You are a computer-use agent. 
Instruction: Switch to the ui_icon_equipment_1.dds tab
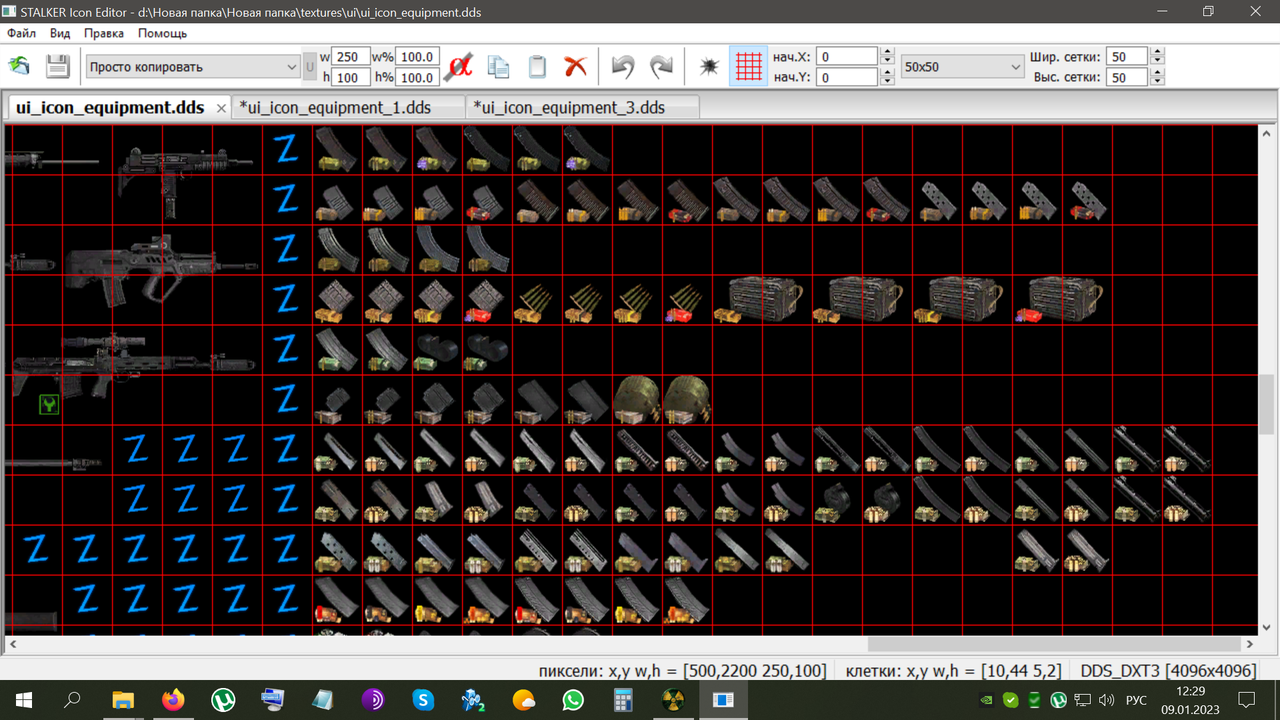click(348, 107)
